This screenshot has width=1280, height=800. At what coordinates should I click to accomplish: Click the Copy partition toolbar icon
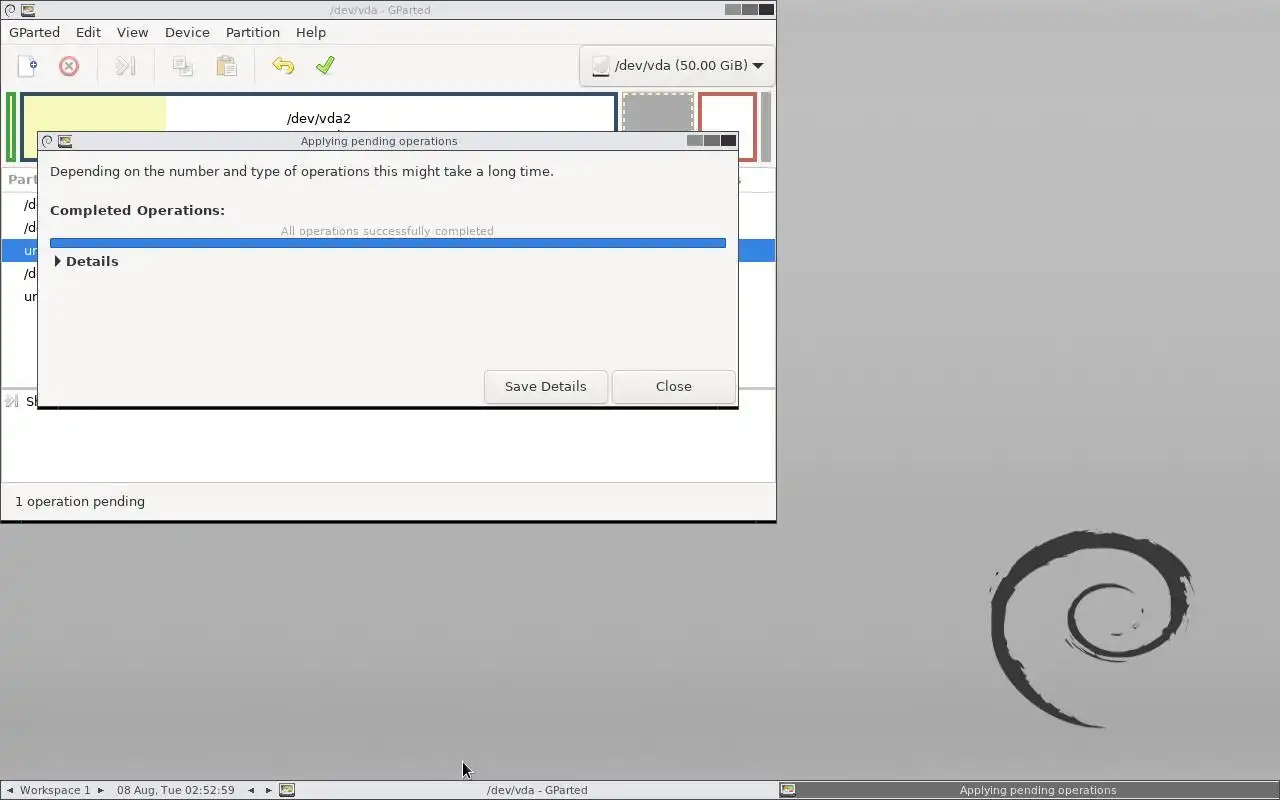pyautogui.click(x=182, y=66)
